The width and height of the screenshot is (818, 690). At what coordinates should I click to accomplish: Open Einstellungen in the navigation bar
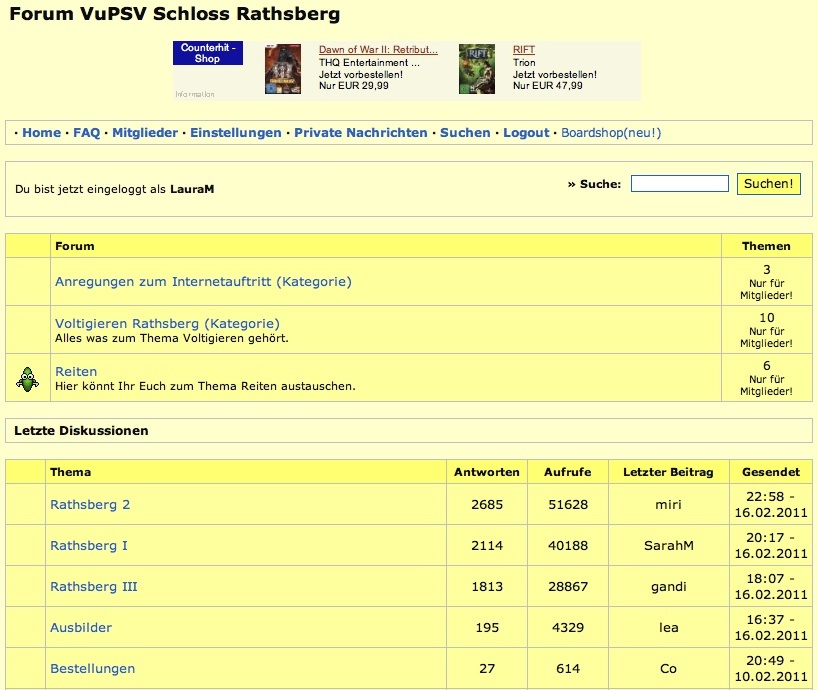(x=236, y=132)
